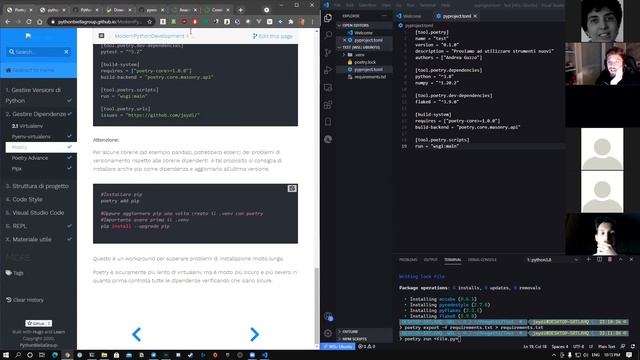Toggle check for Gestire Dipendenze
Screen dimensions: 640x360
point(69,114)
